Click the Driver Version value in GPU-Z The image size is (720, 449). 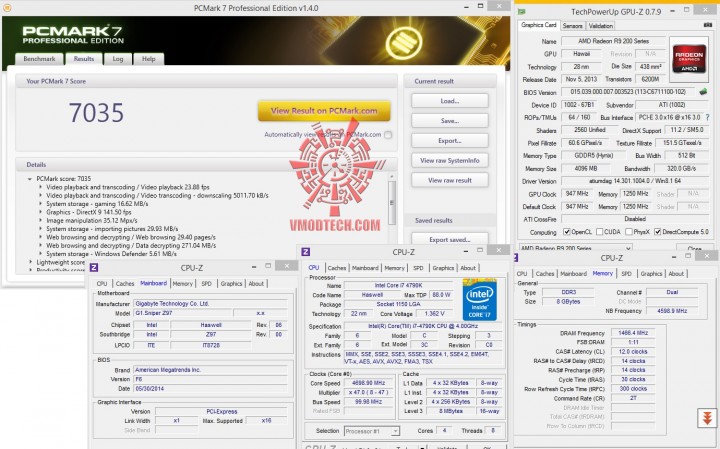[634, 181]
